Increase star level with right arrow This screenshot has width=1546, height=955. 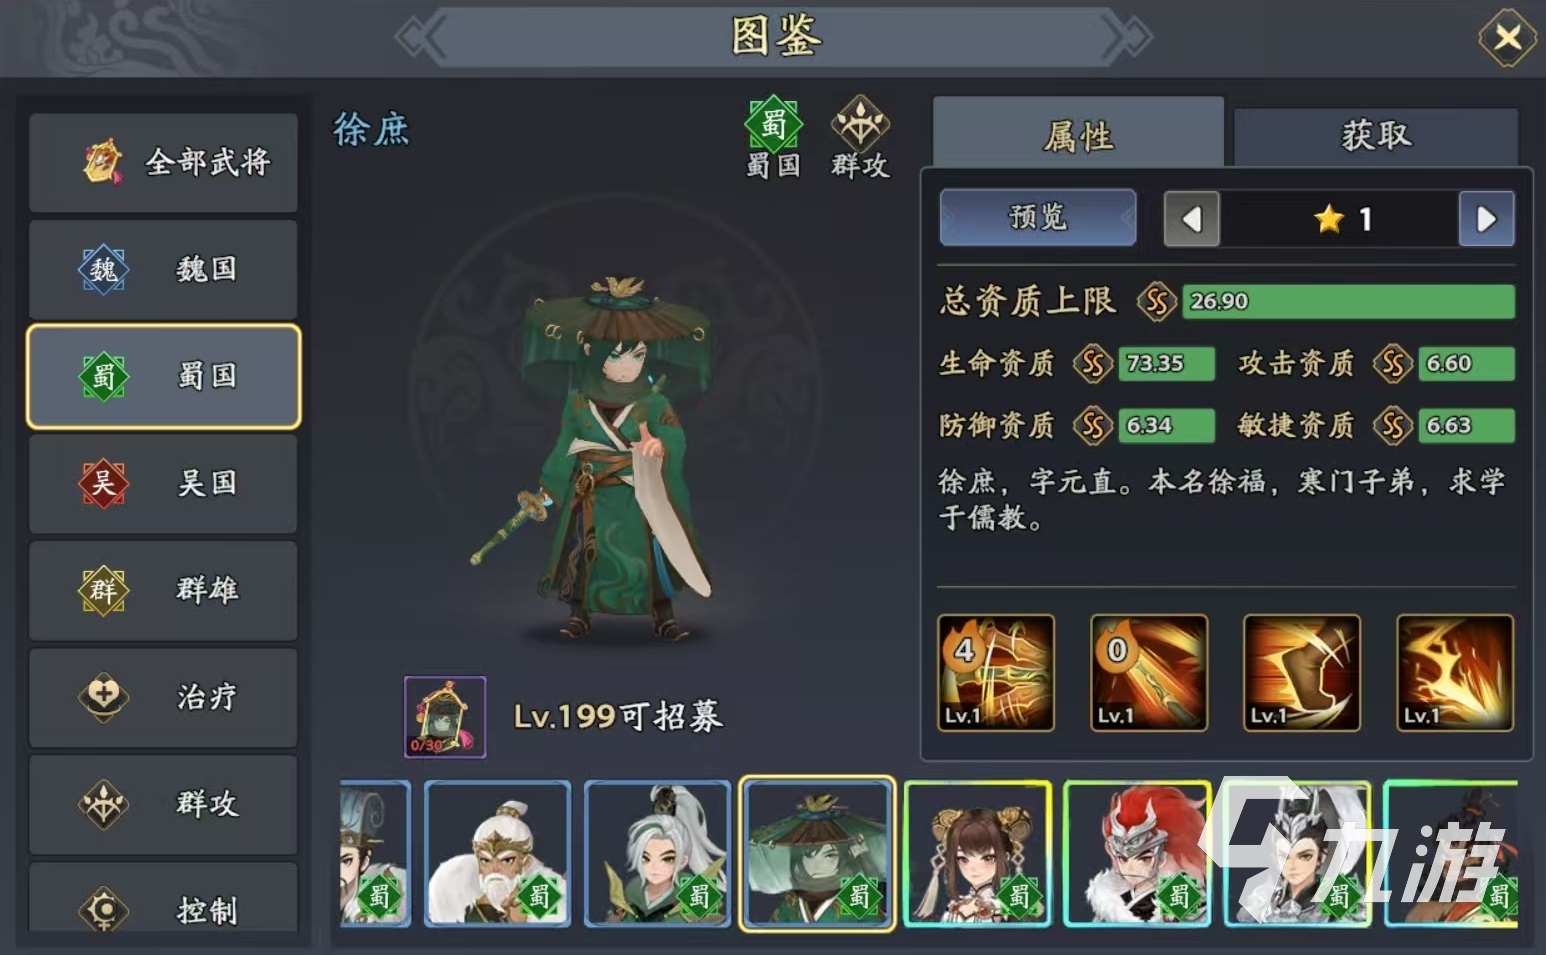click(x=1487, y=219)
